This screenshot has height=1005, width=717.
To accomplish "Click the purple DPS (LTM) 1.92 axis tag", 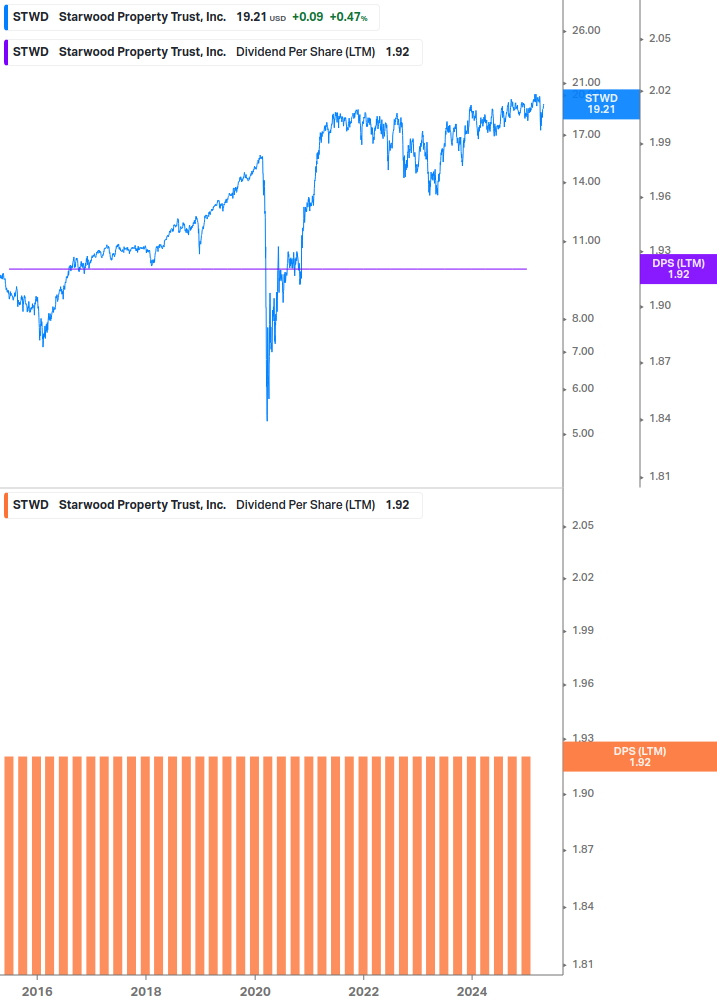I will coord(679,269).
